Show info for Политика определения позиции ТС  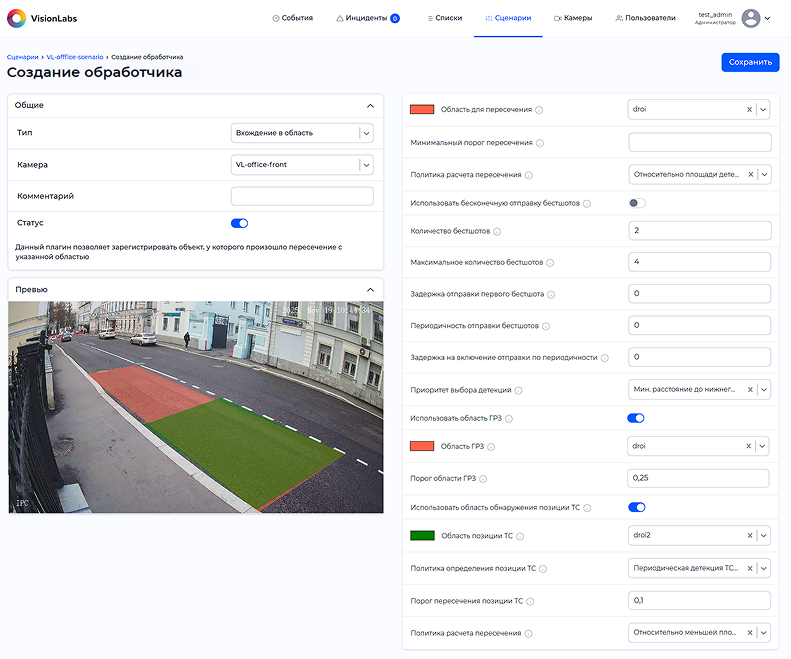click(543, 569)
